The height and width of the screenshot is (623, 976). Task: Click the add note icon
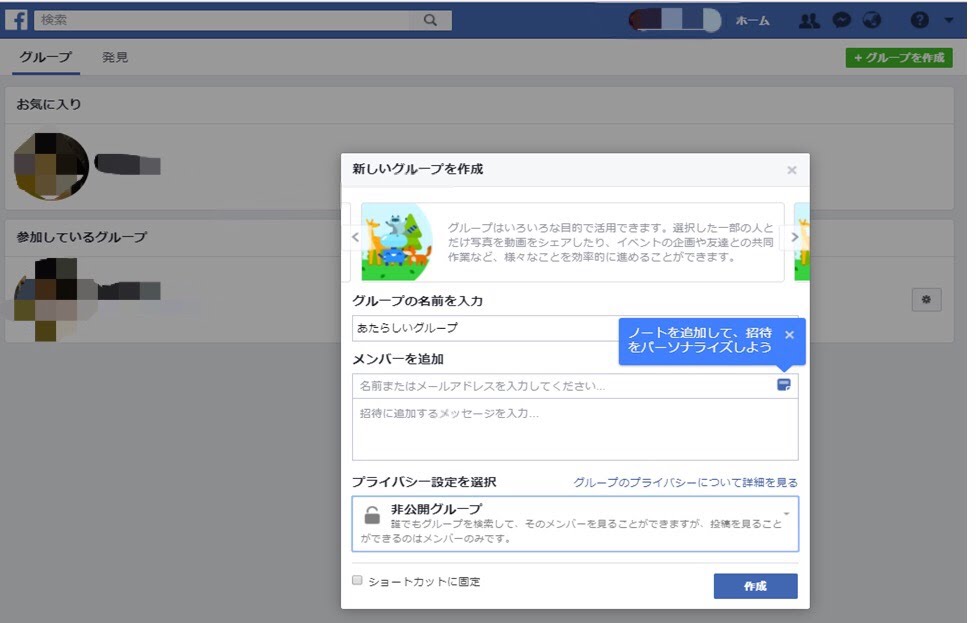point(784,385)
